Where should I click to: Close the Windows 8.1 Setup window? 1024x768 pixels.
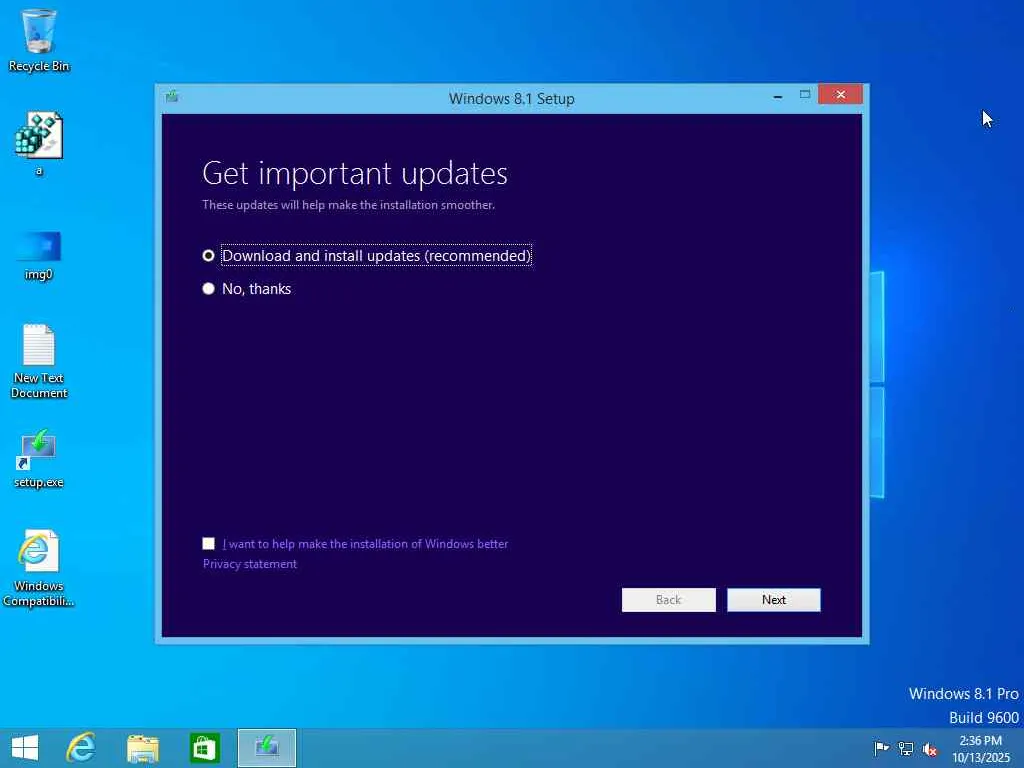(x=840, y=95)
